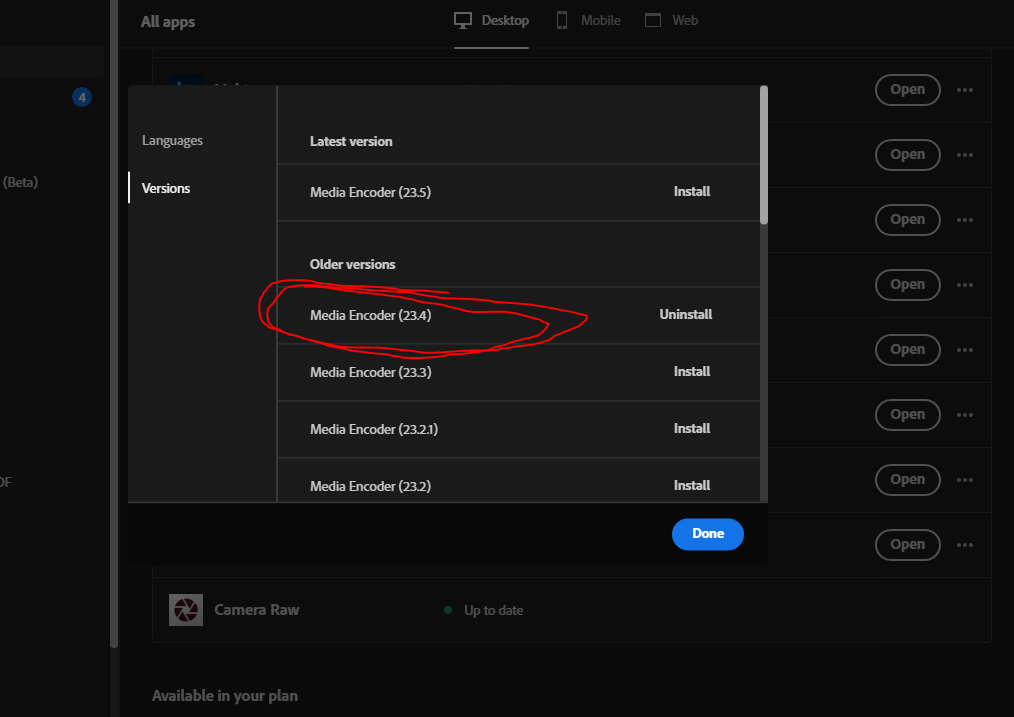Click the Done button
The height and width of the screenshot is (717, 1014).
coord(707,534)
